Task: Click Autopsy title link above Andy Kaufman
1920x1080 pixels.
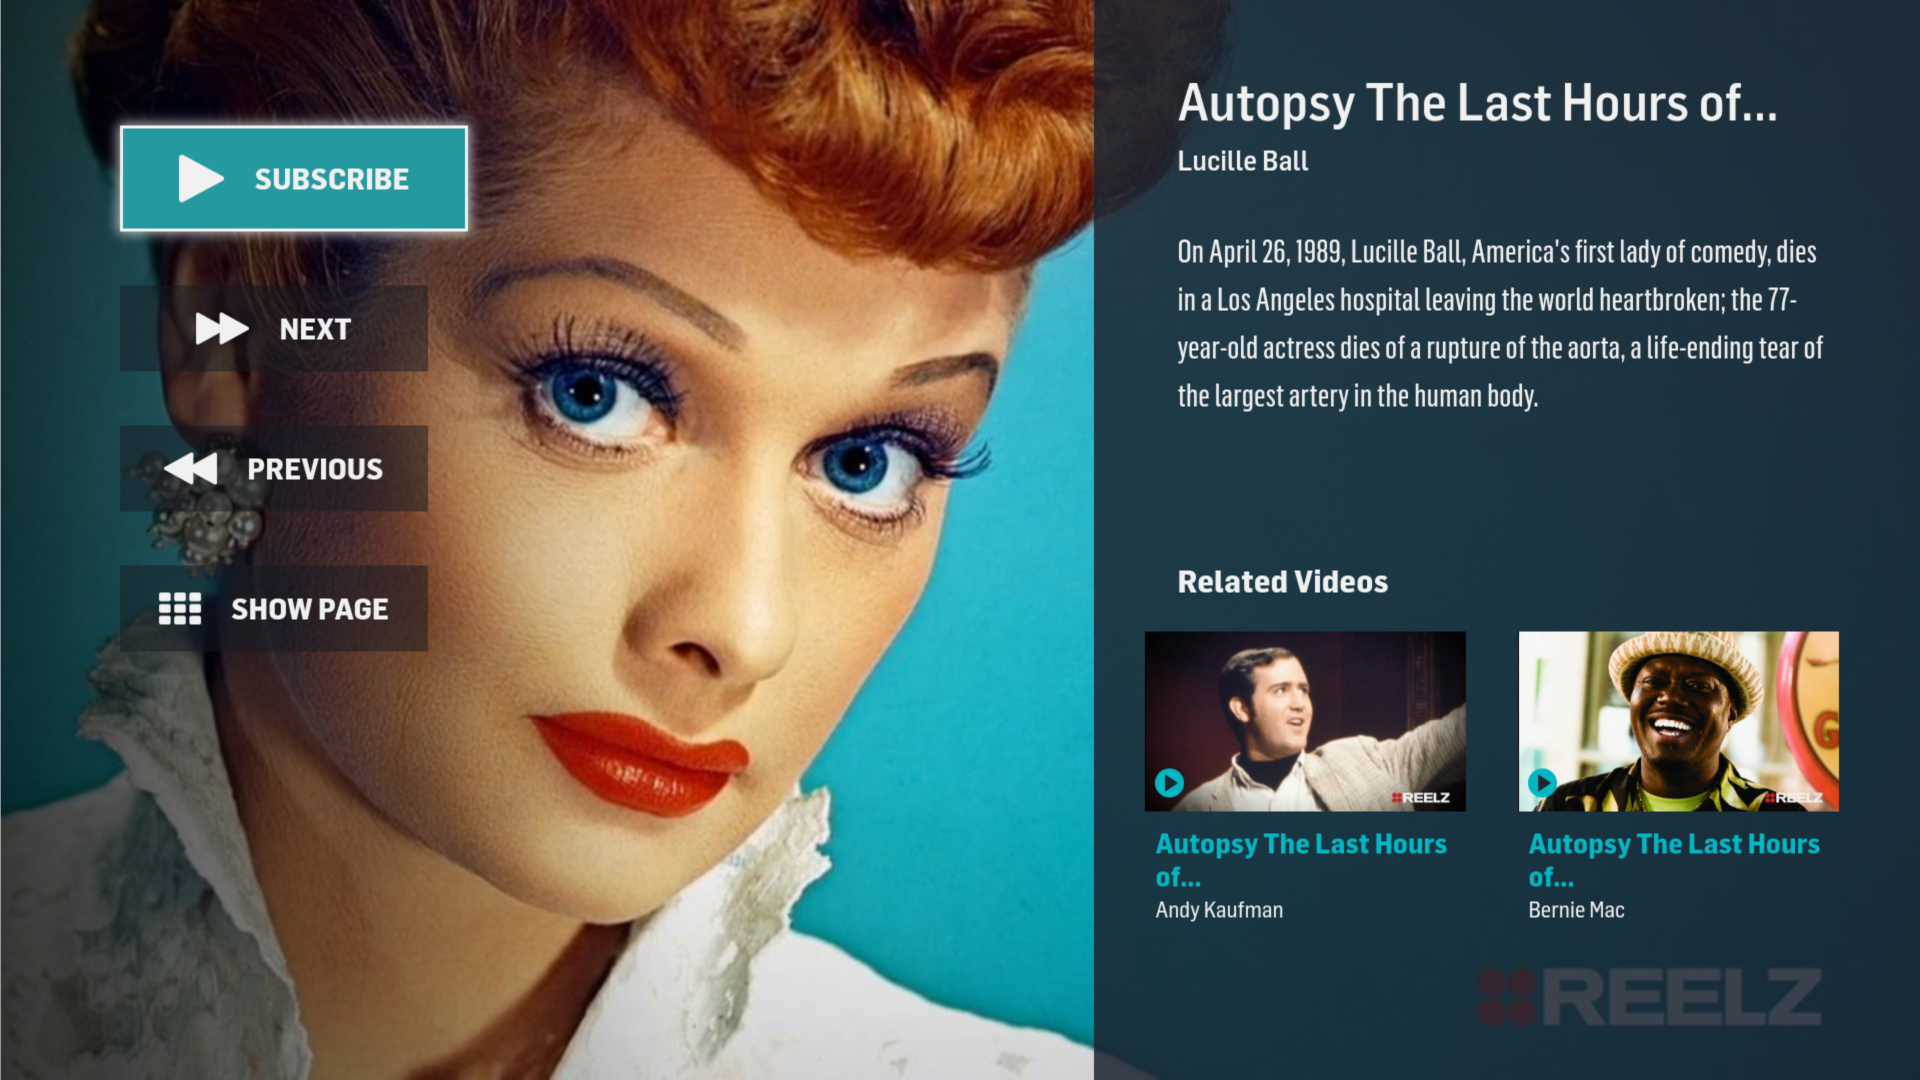Action: pos(1301,860)
